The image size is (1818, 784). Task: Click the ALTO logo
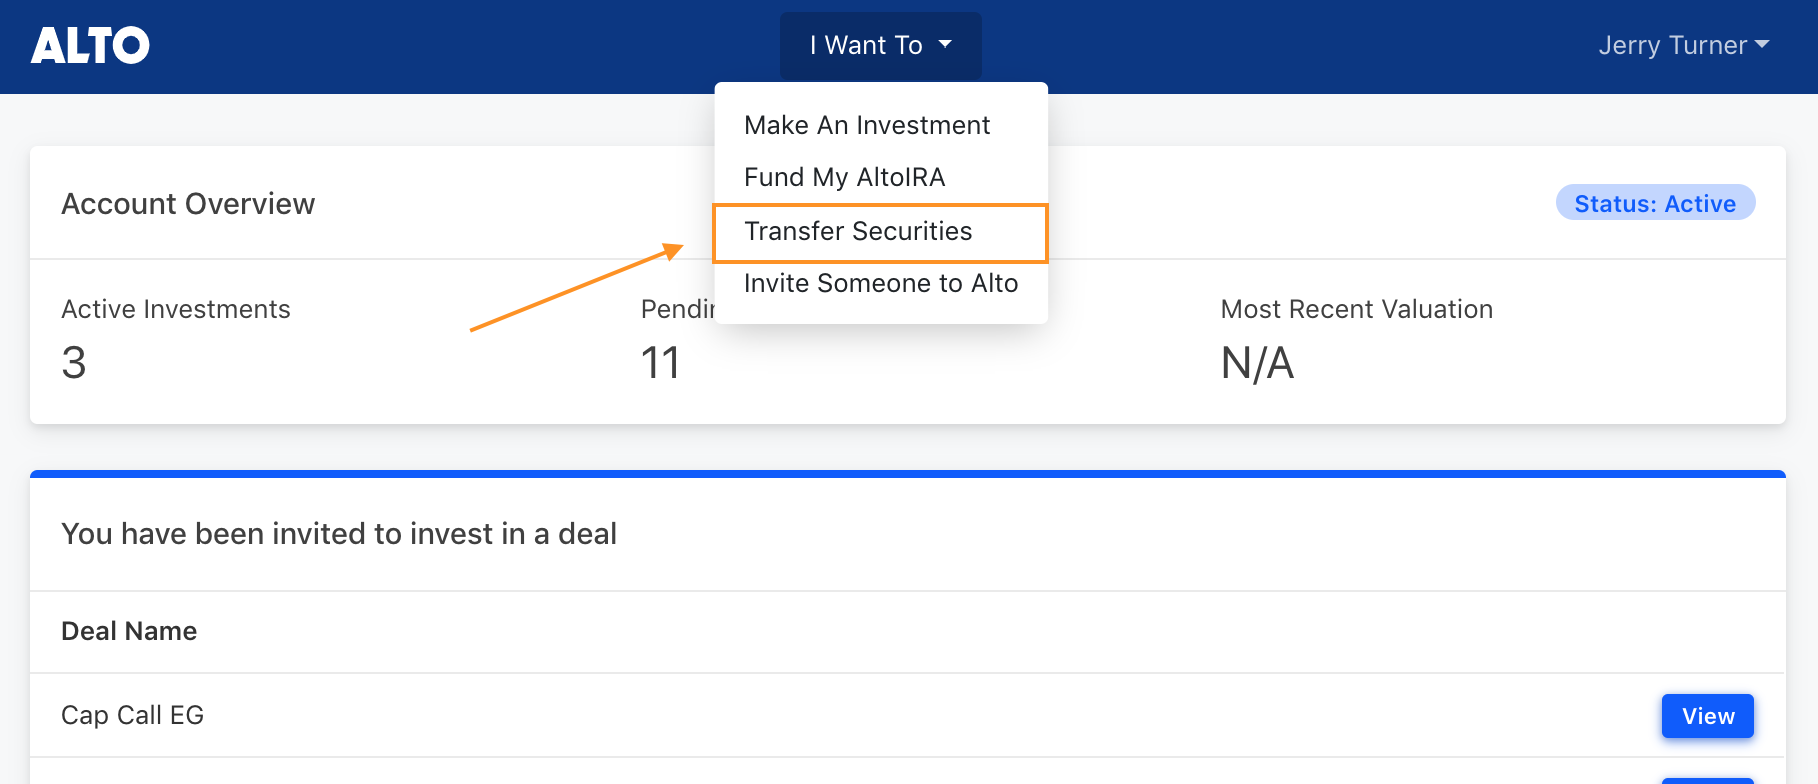tap(90, 45)
